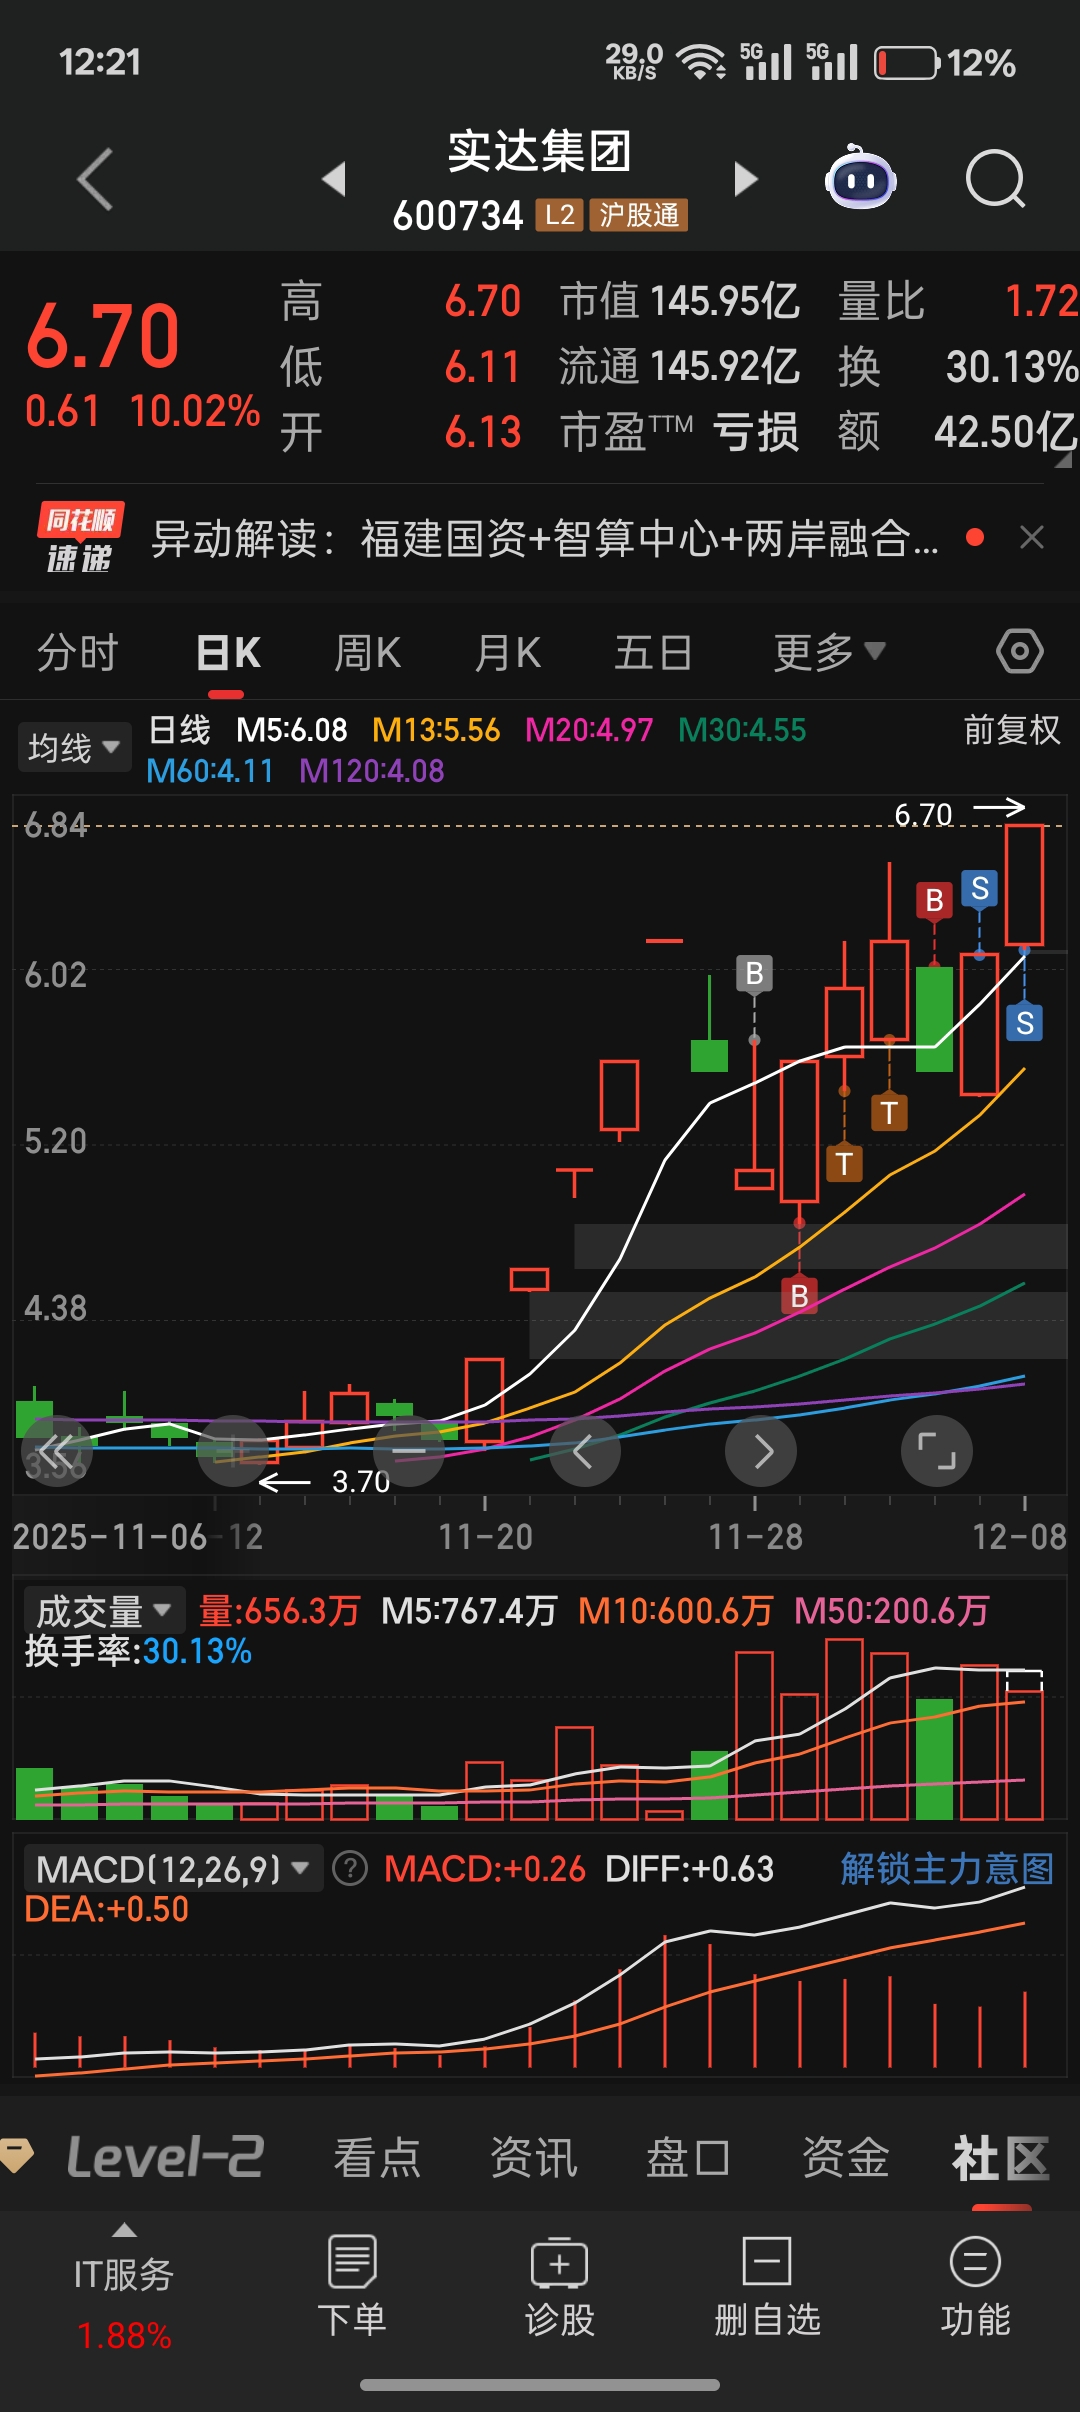Tap the IT服务 1.88% sector value
The image size is (1080, 2412).
pos(124,2336)
